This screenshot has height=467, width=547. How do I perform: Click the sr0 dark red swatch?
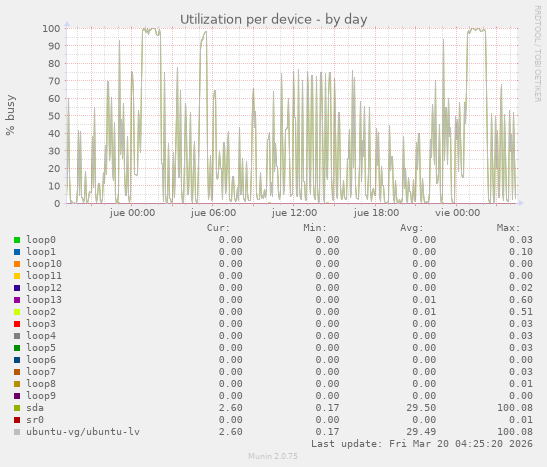click(17, 420)
